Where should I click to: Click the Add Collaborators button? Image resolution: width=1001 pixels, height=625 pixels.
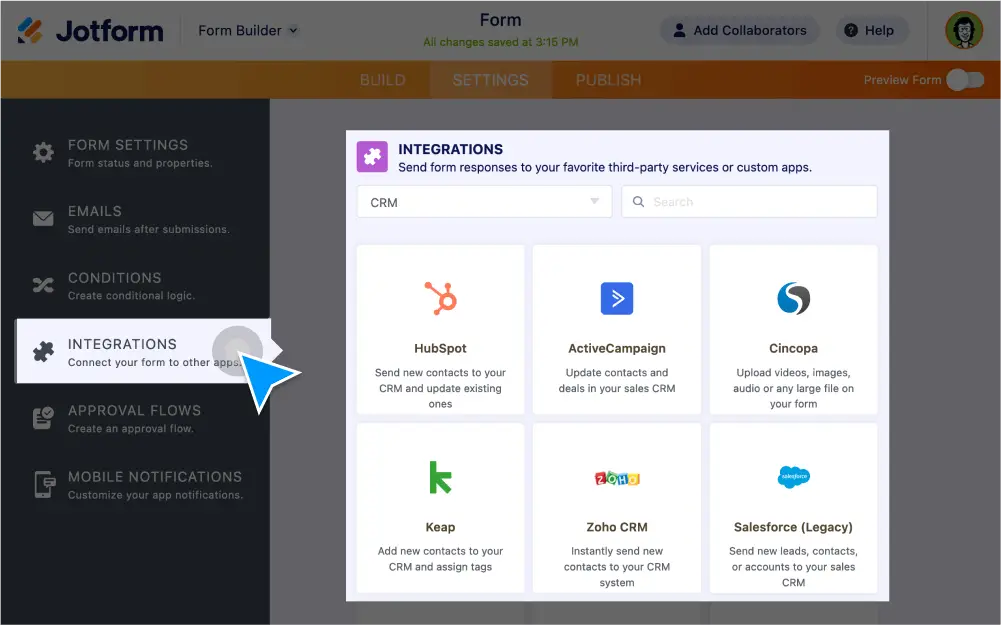point(739,30)
